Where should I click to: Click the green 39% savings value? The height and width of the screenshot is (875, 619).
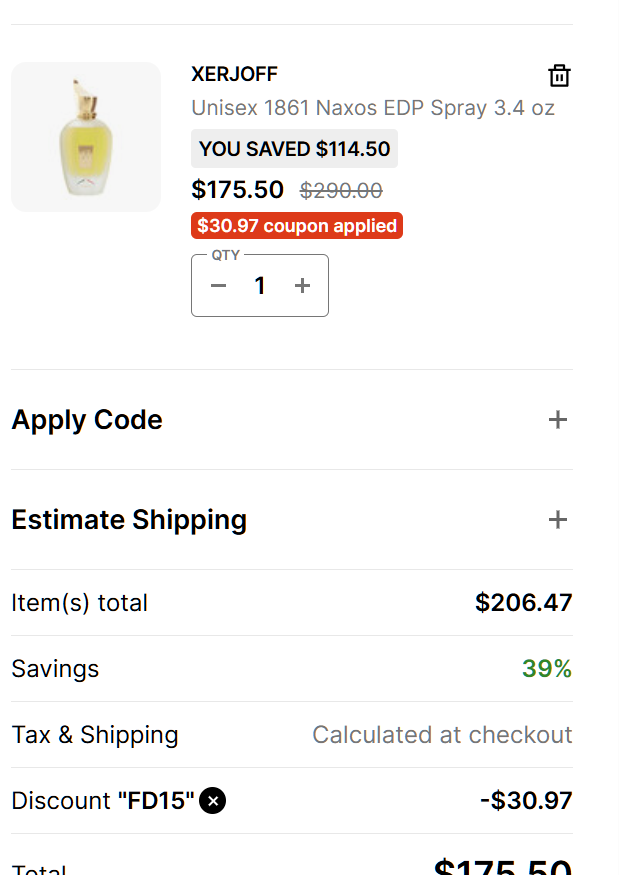(547, 669)
